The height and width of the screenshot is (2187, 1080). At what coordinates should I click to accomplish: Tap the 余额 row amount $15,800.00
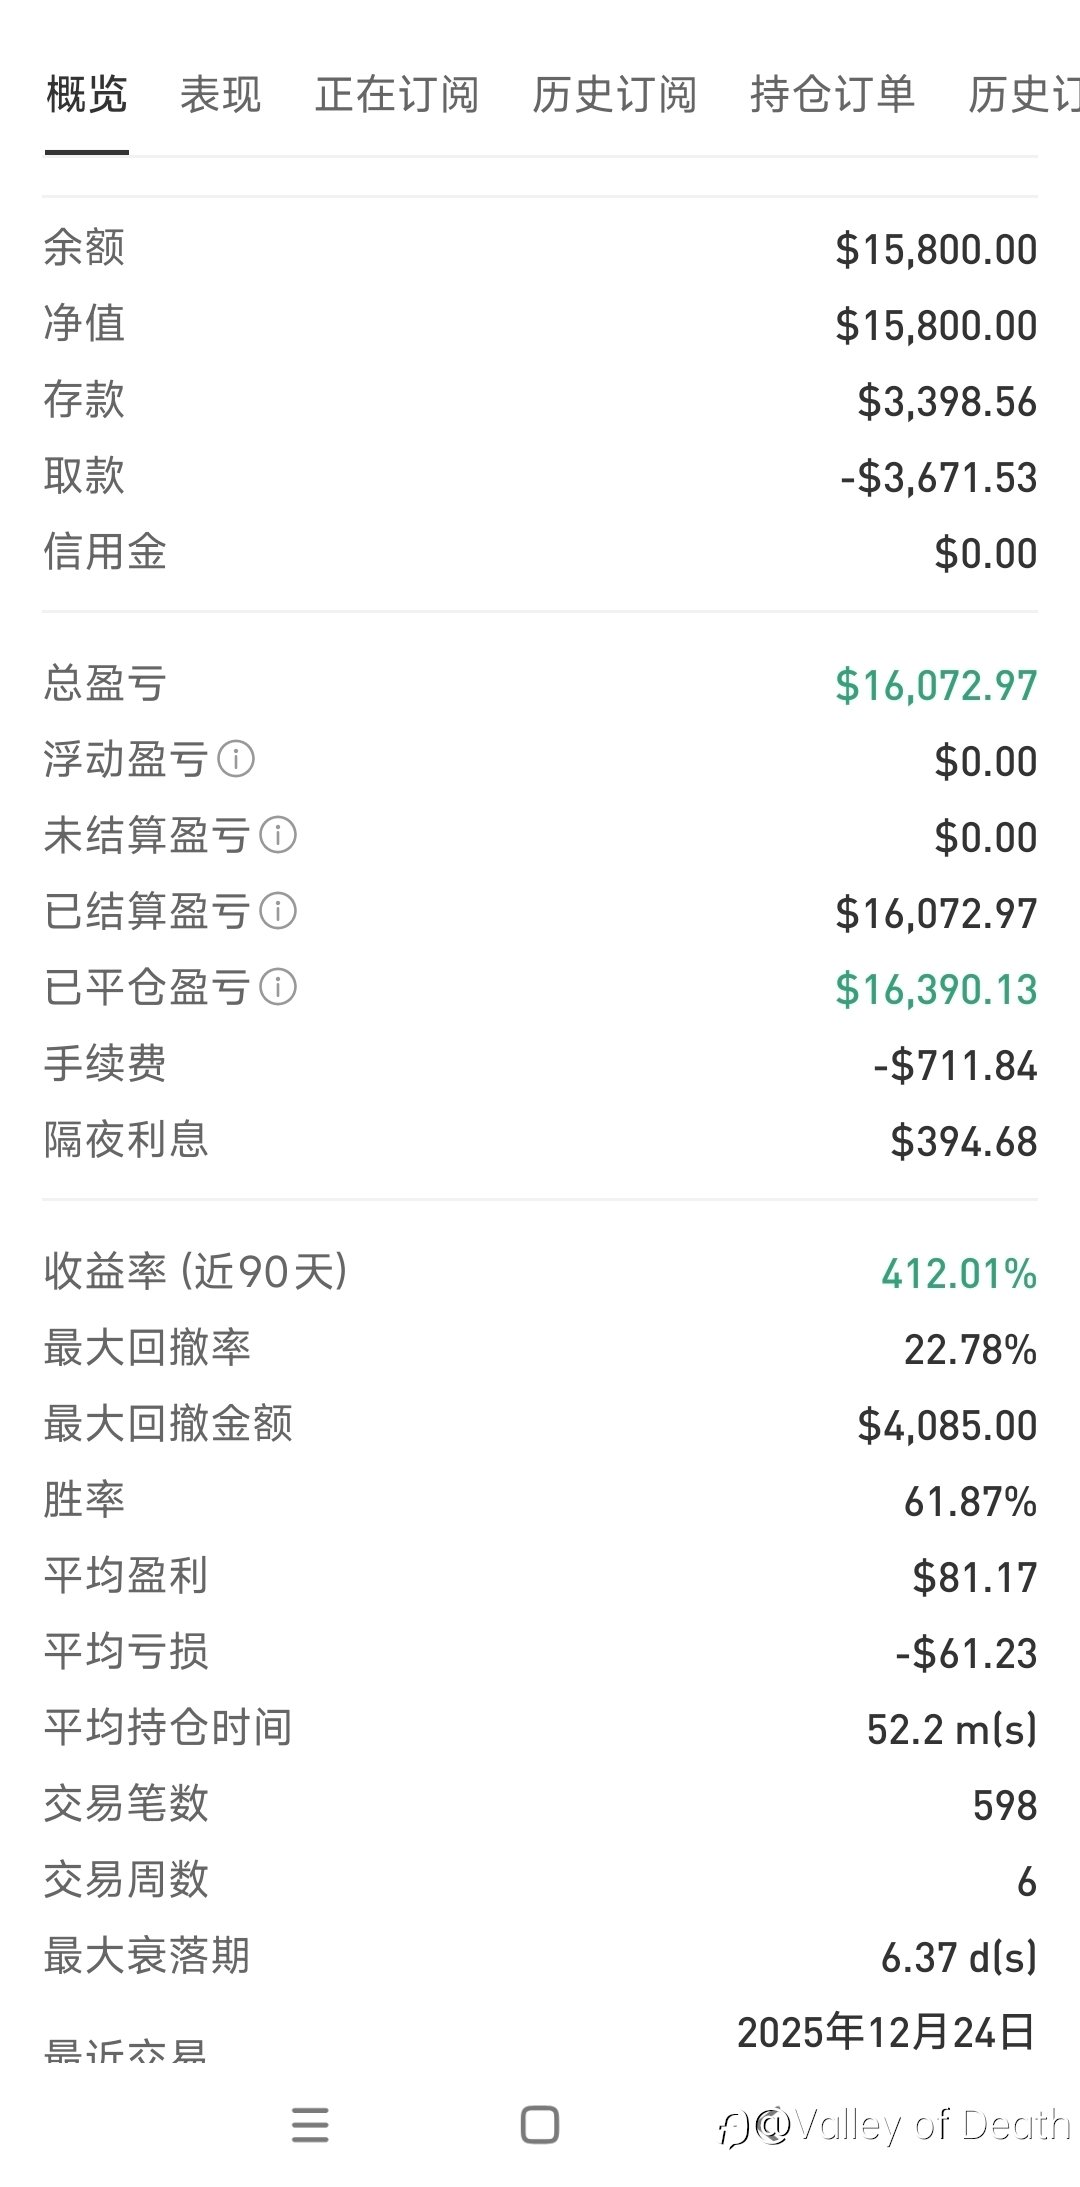pyautogui.click(x=936, y=250)
